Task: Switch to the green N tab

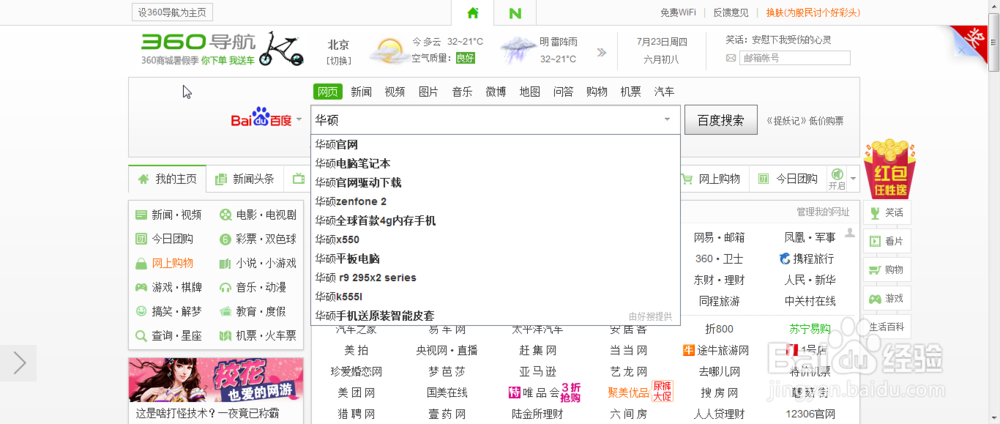Action: [515, 13]
